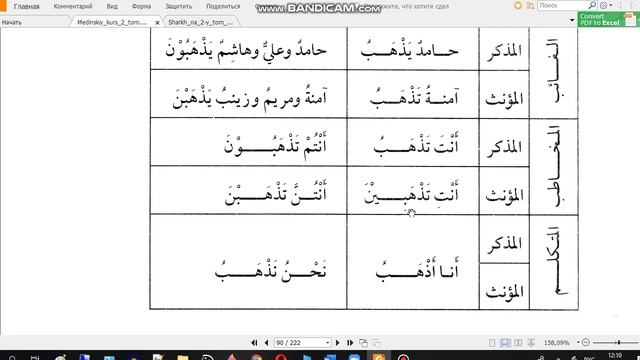Switch to continuous page view mode
The image size is (640, 360).
pos(505,343)
